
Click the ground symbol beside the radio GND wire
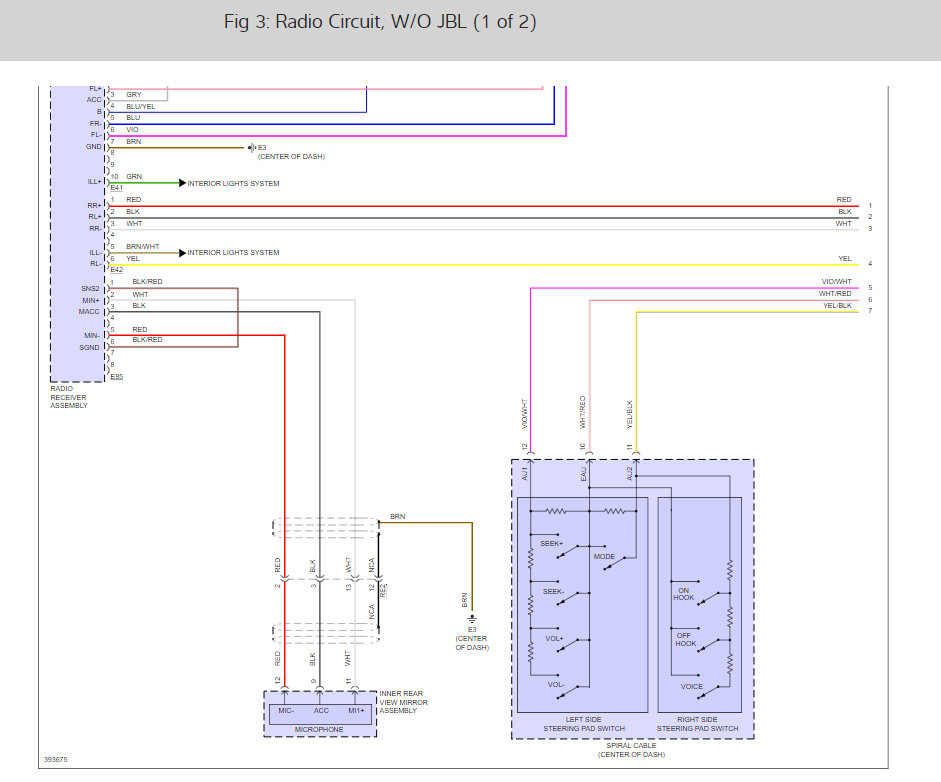pyautogui.click(x=252, y=148)
